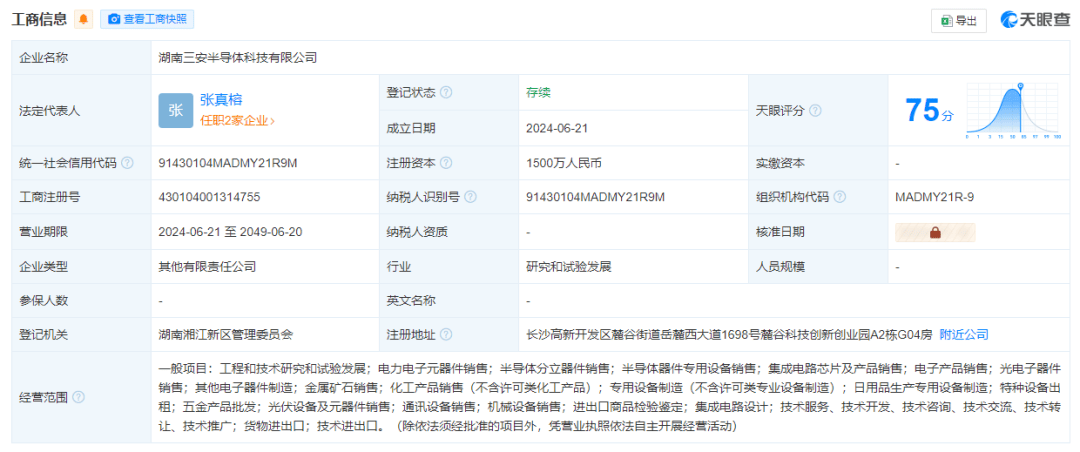Click organization code MADMY21R-9
Screen dimensions: 1080x452
pyautogui.click(x=935, y=197)
